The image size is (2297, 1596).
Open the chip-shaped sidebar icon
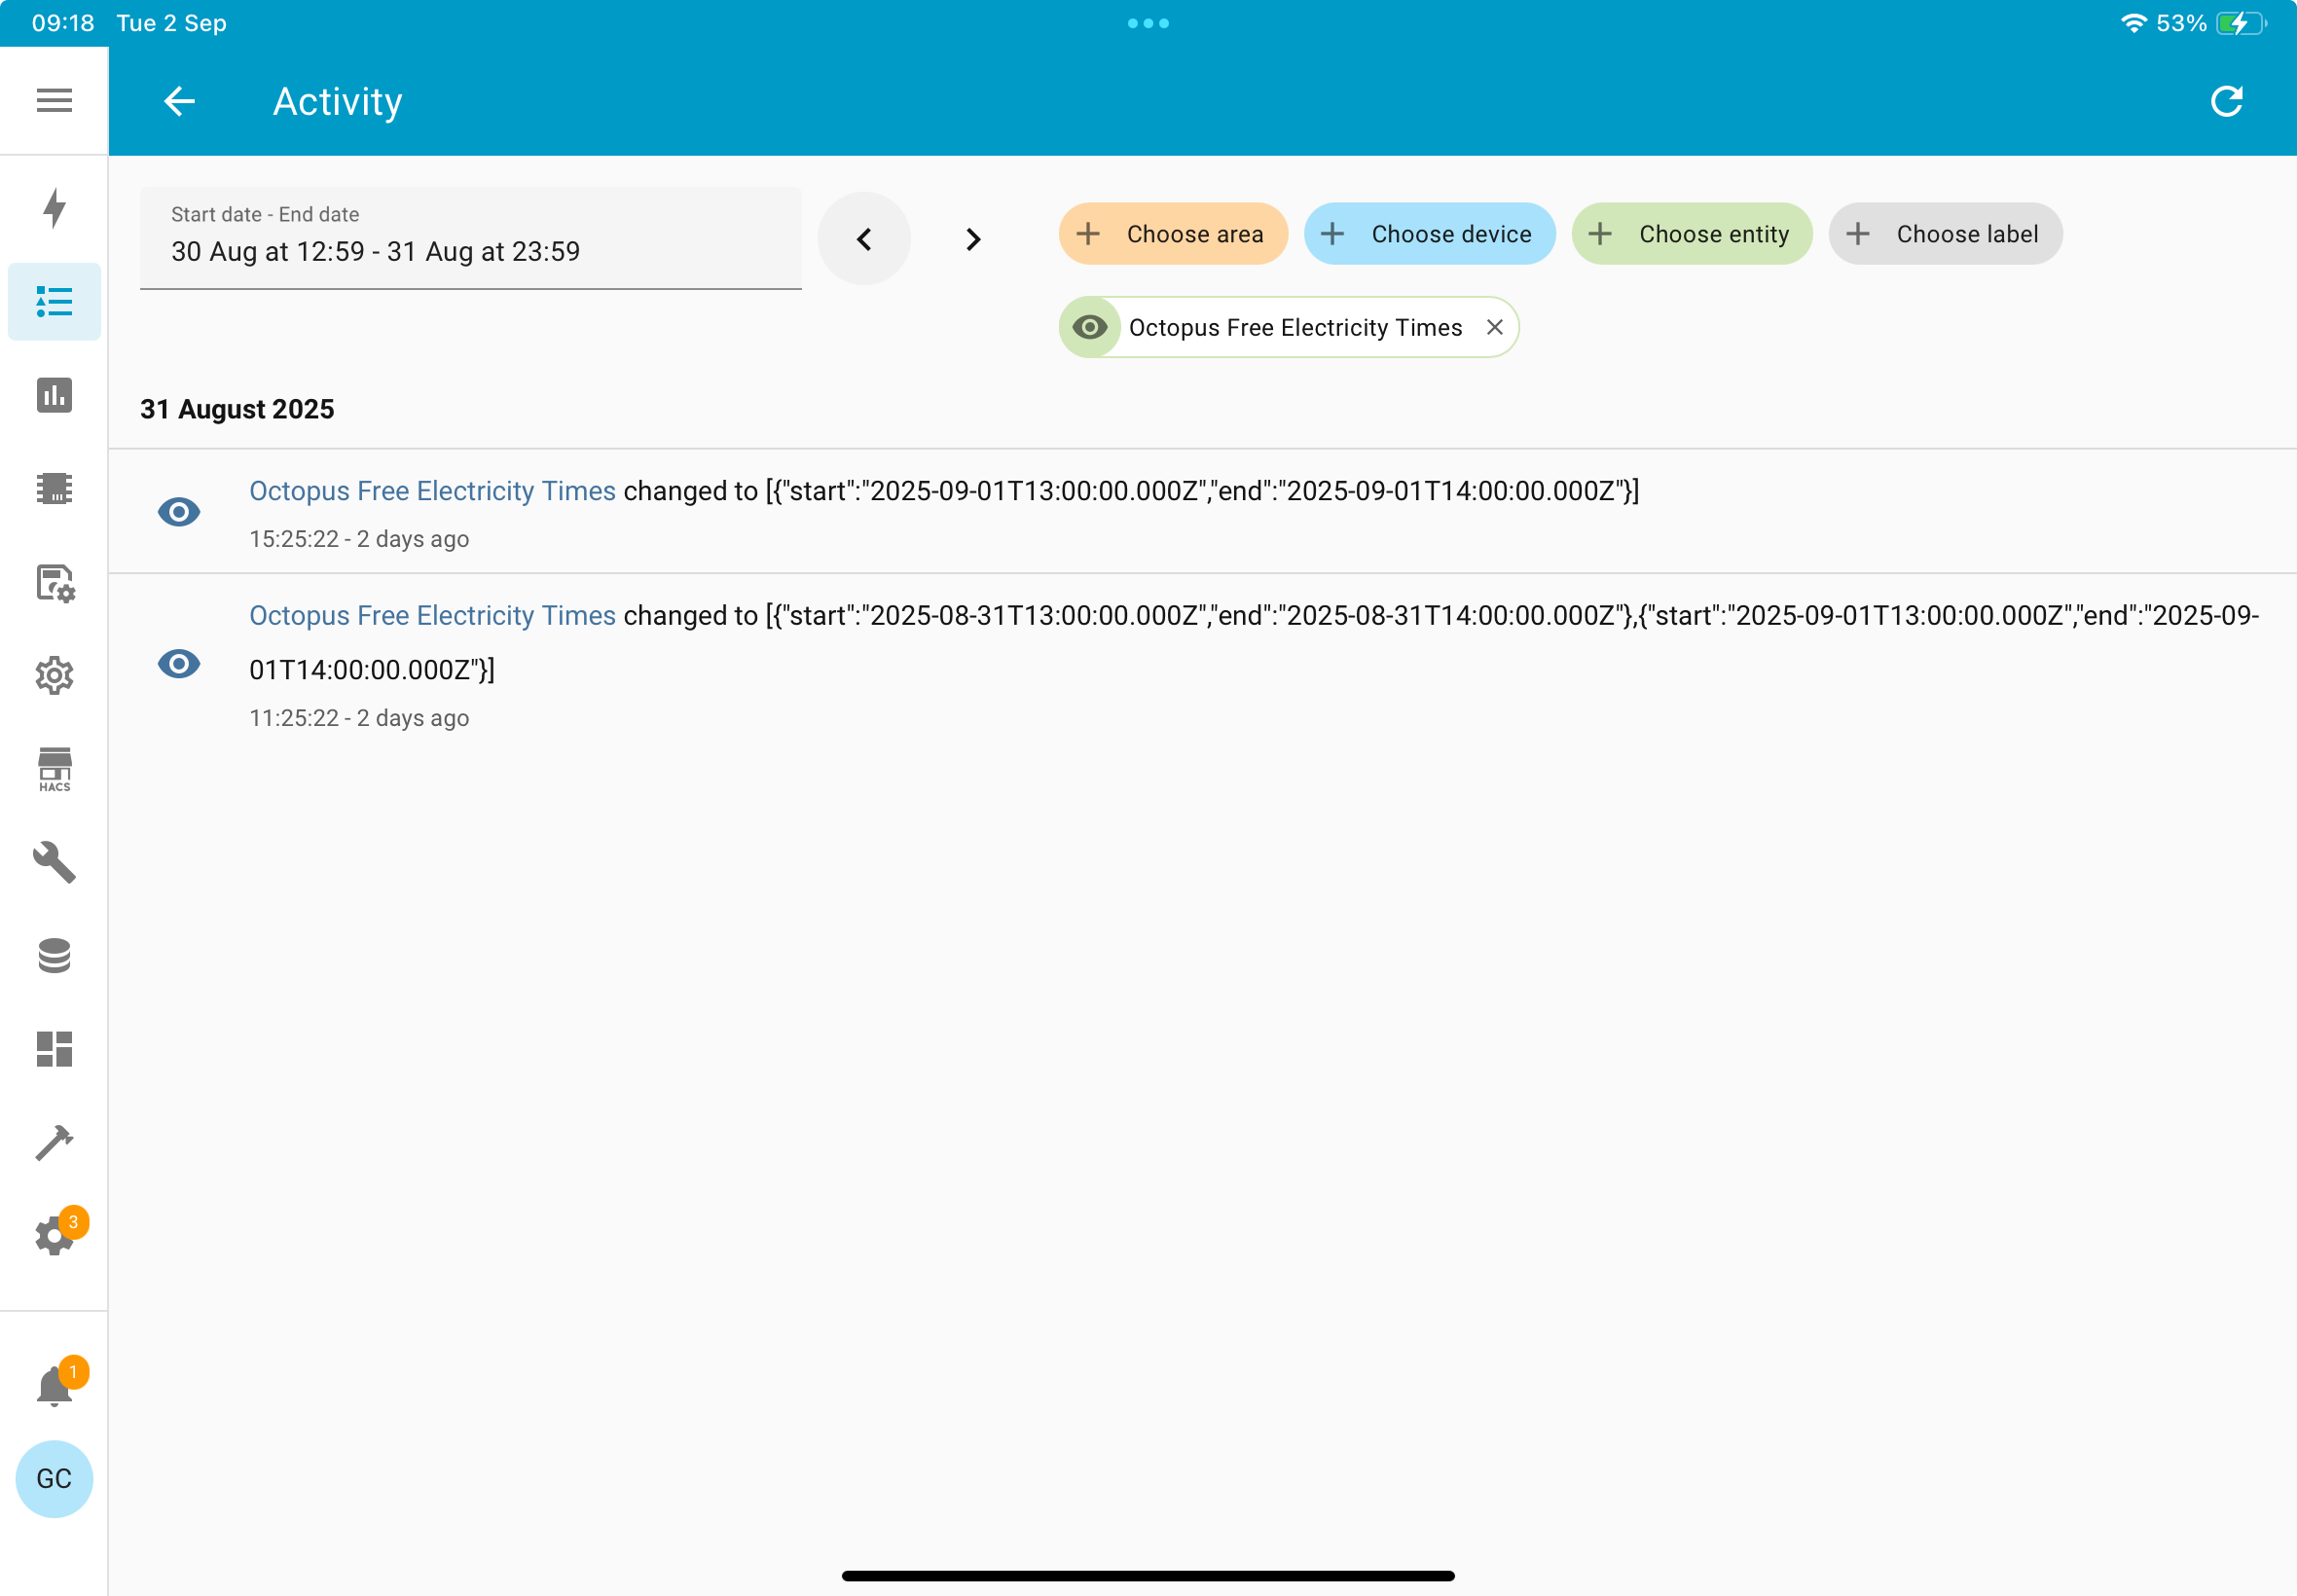(x=54, y=488)
